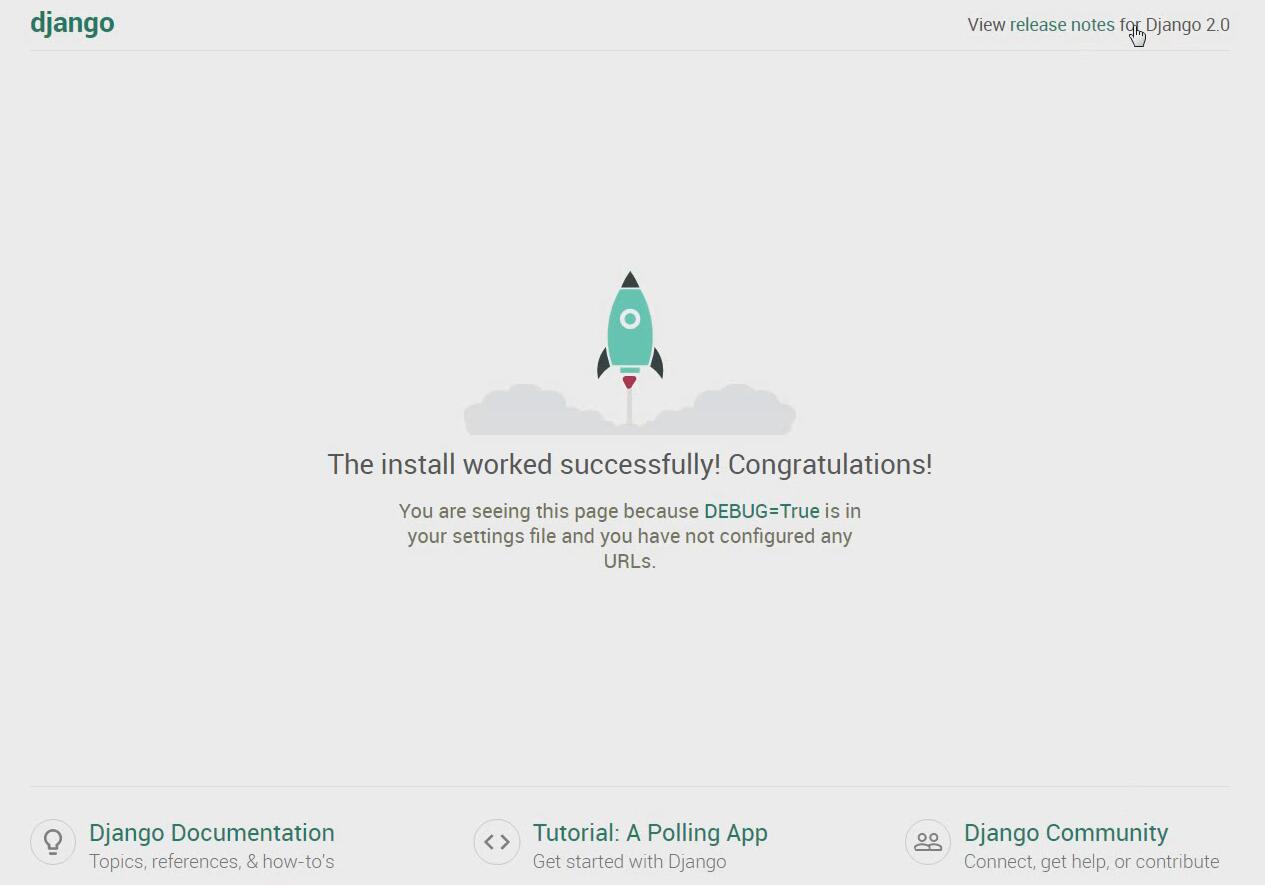Open Django Community link

pos(1066,833)
